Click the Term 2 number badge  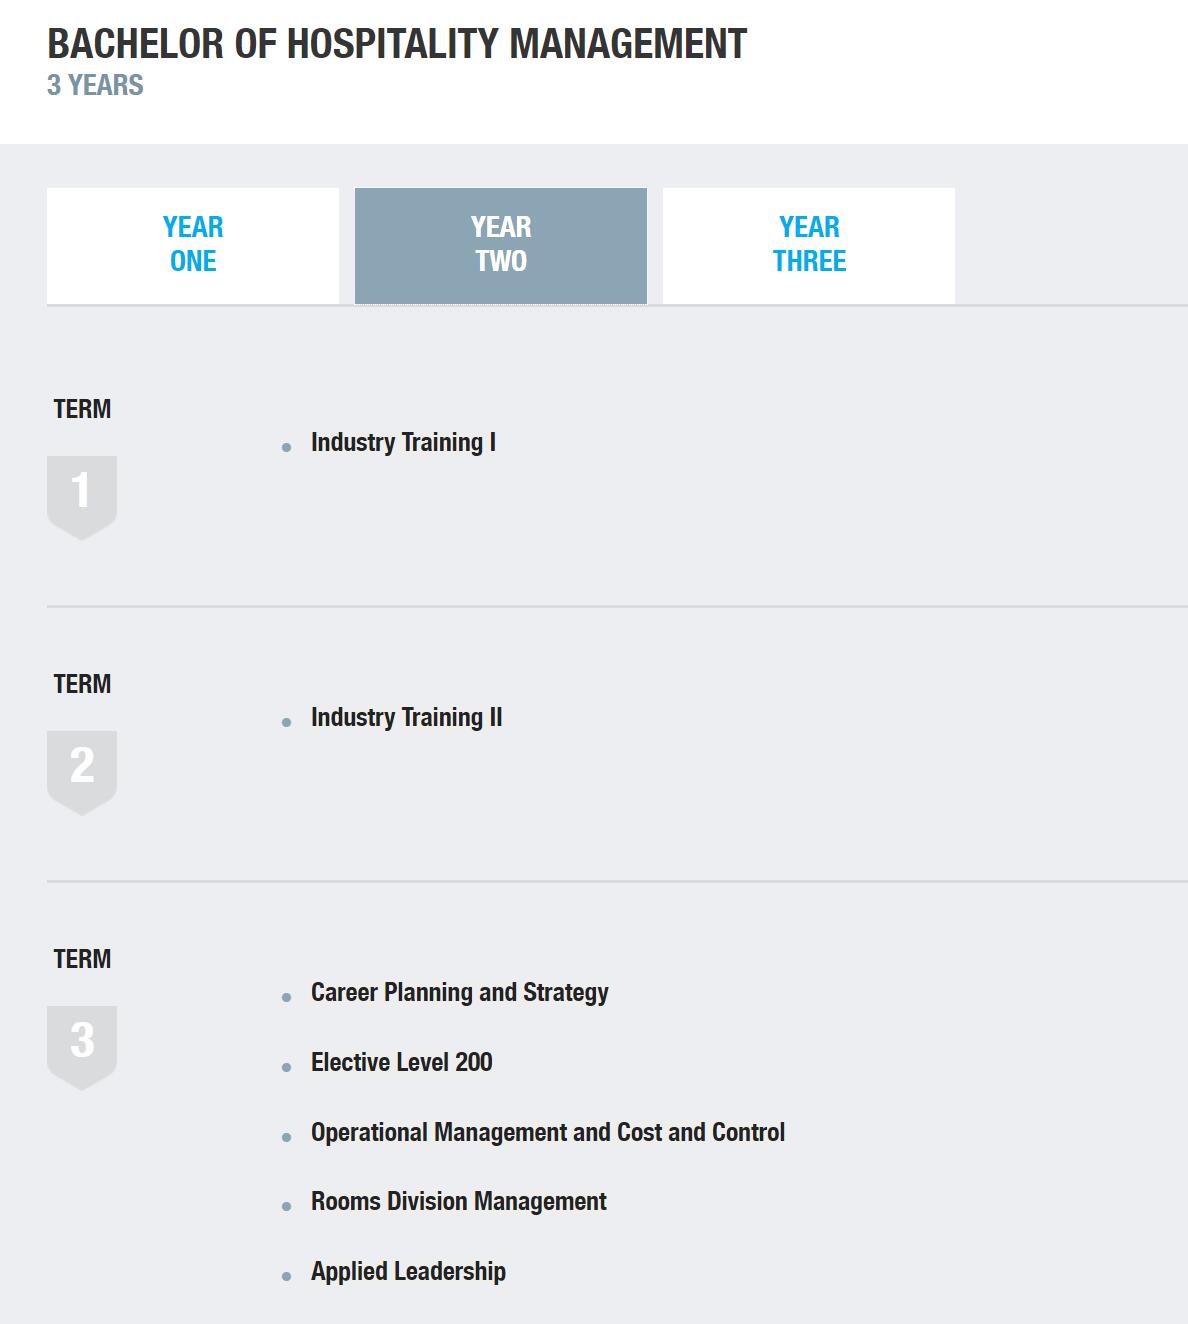pos(82,769)
